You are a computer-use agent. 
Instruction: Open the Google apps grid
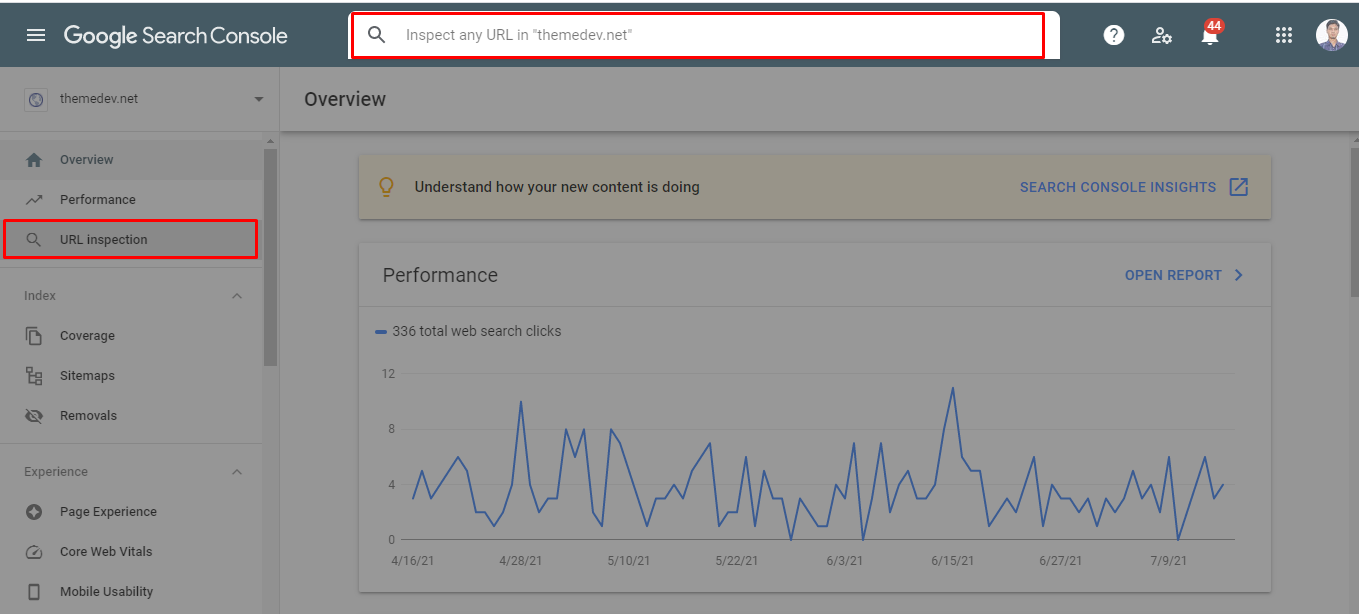coord(1284,35)
